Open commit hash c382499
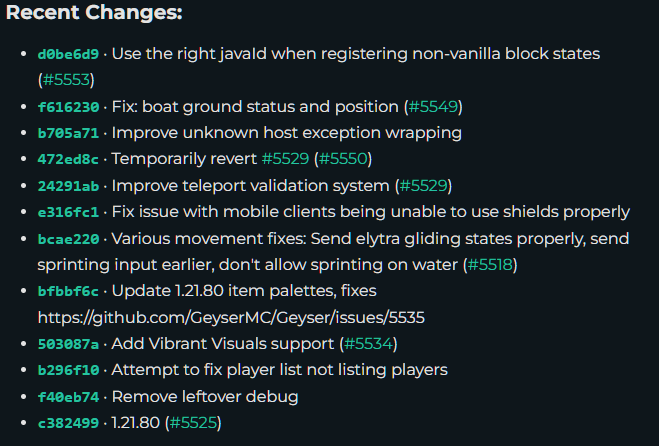The image size is (659, 446). (68, 423)
